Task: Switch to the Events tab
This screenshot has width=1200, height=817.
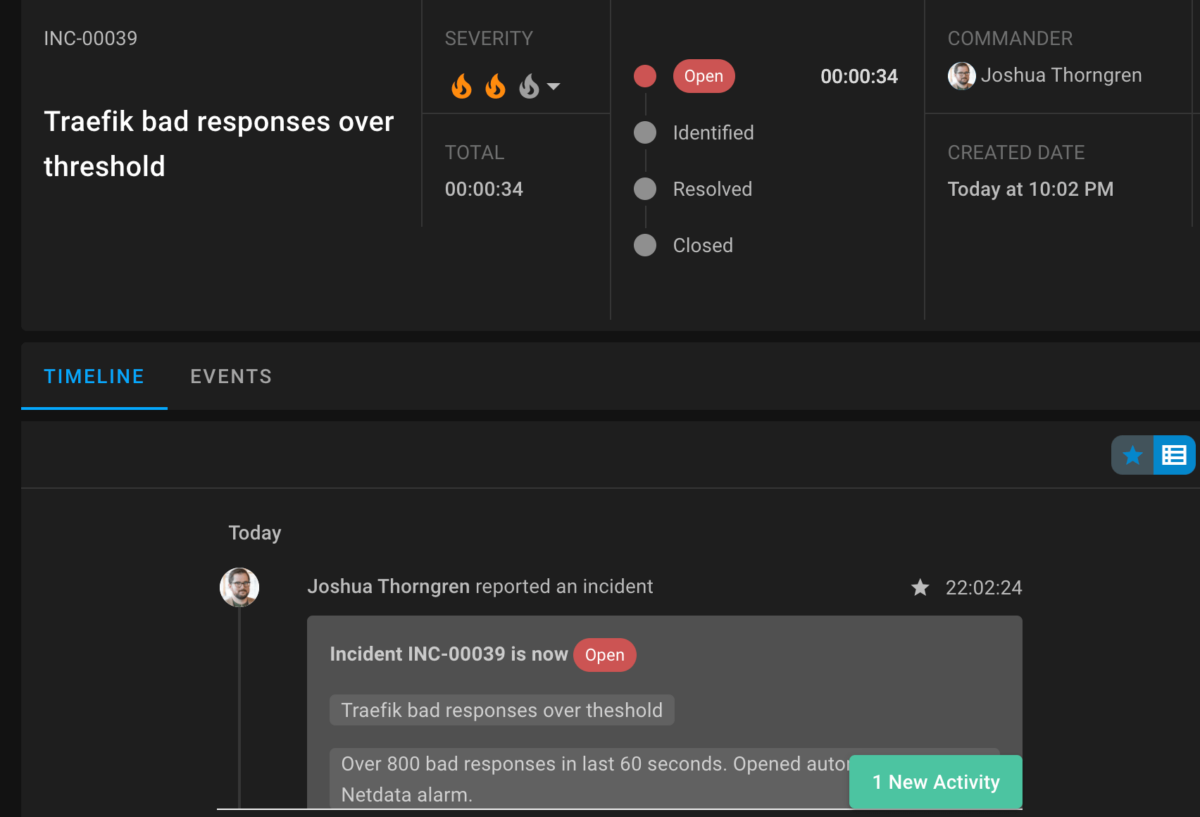Action: point(231,377)
